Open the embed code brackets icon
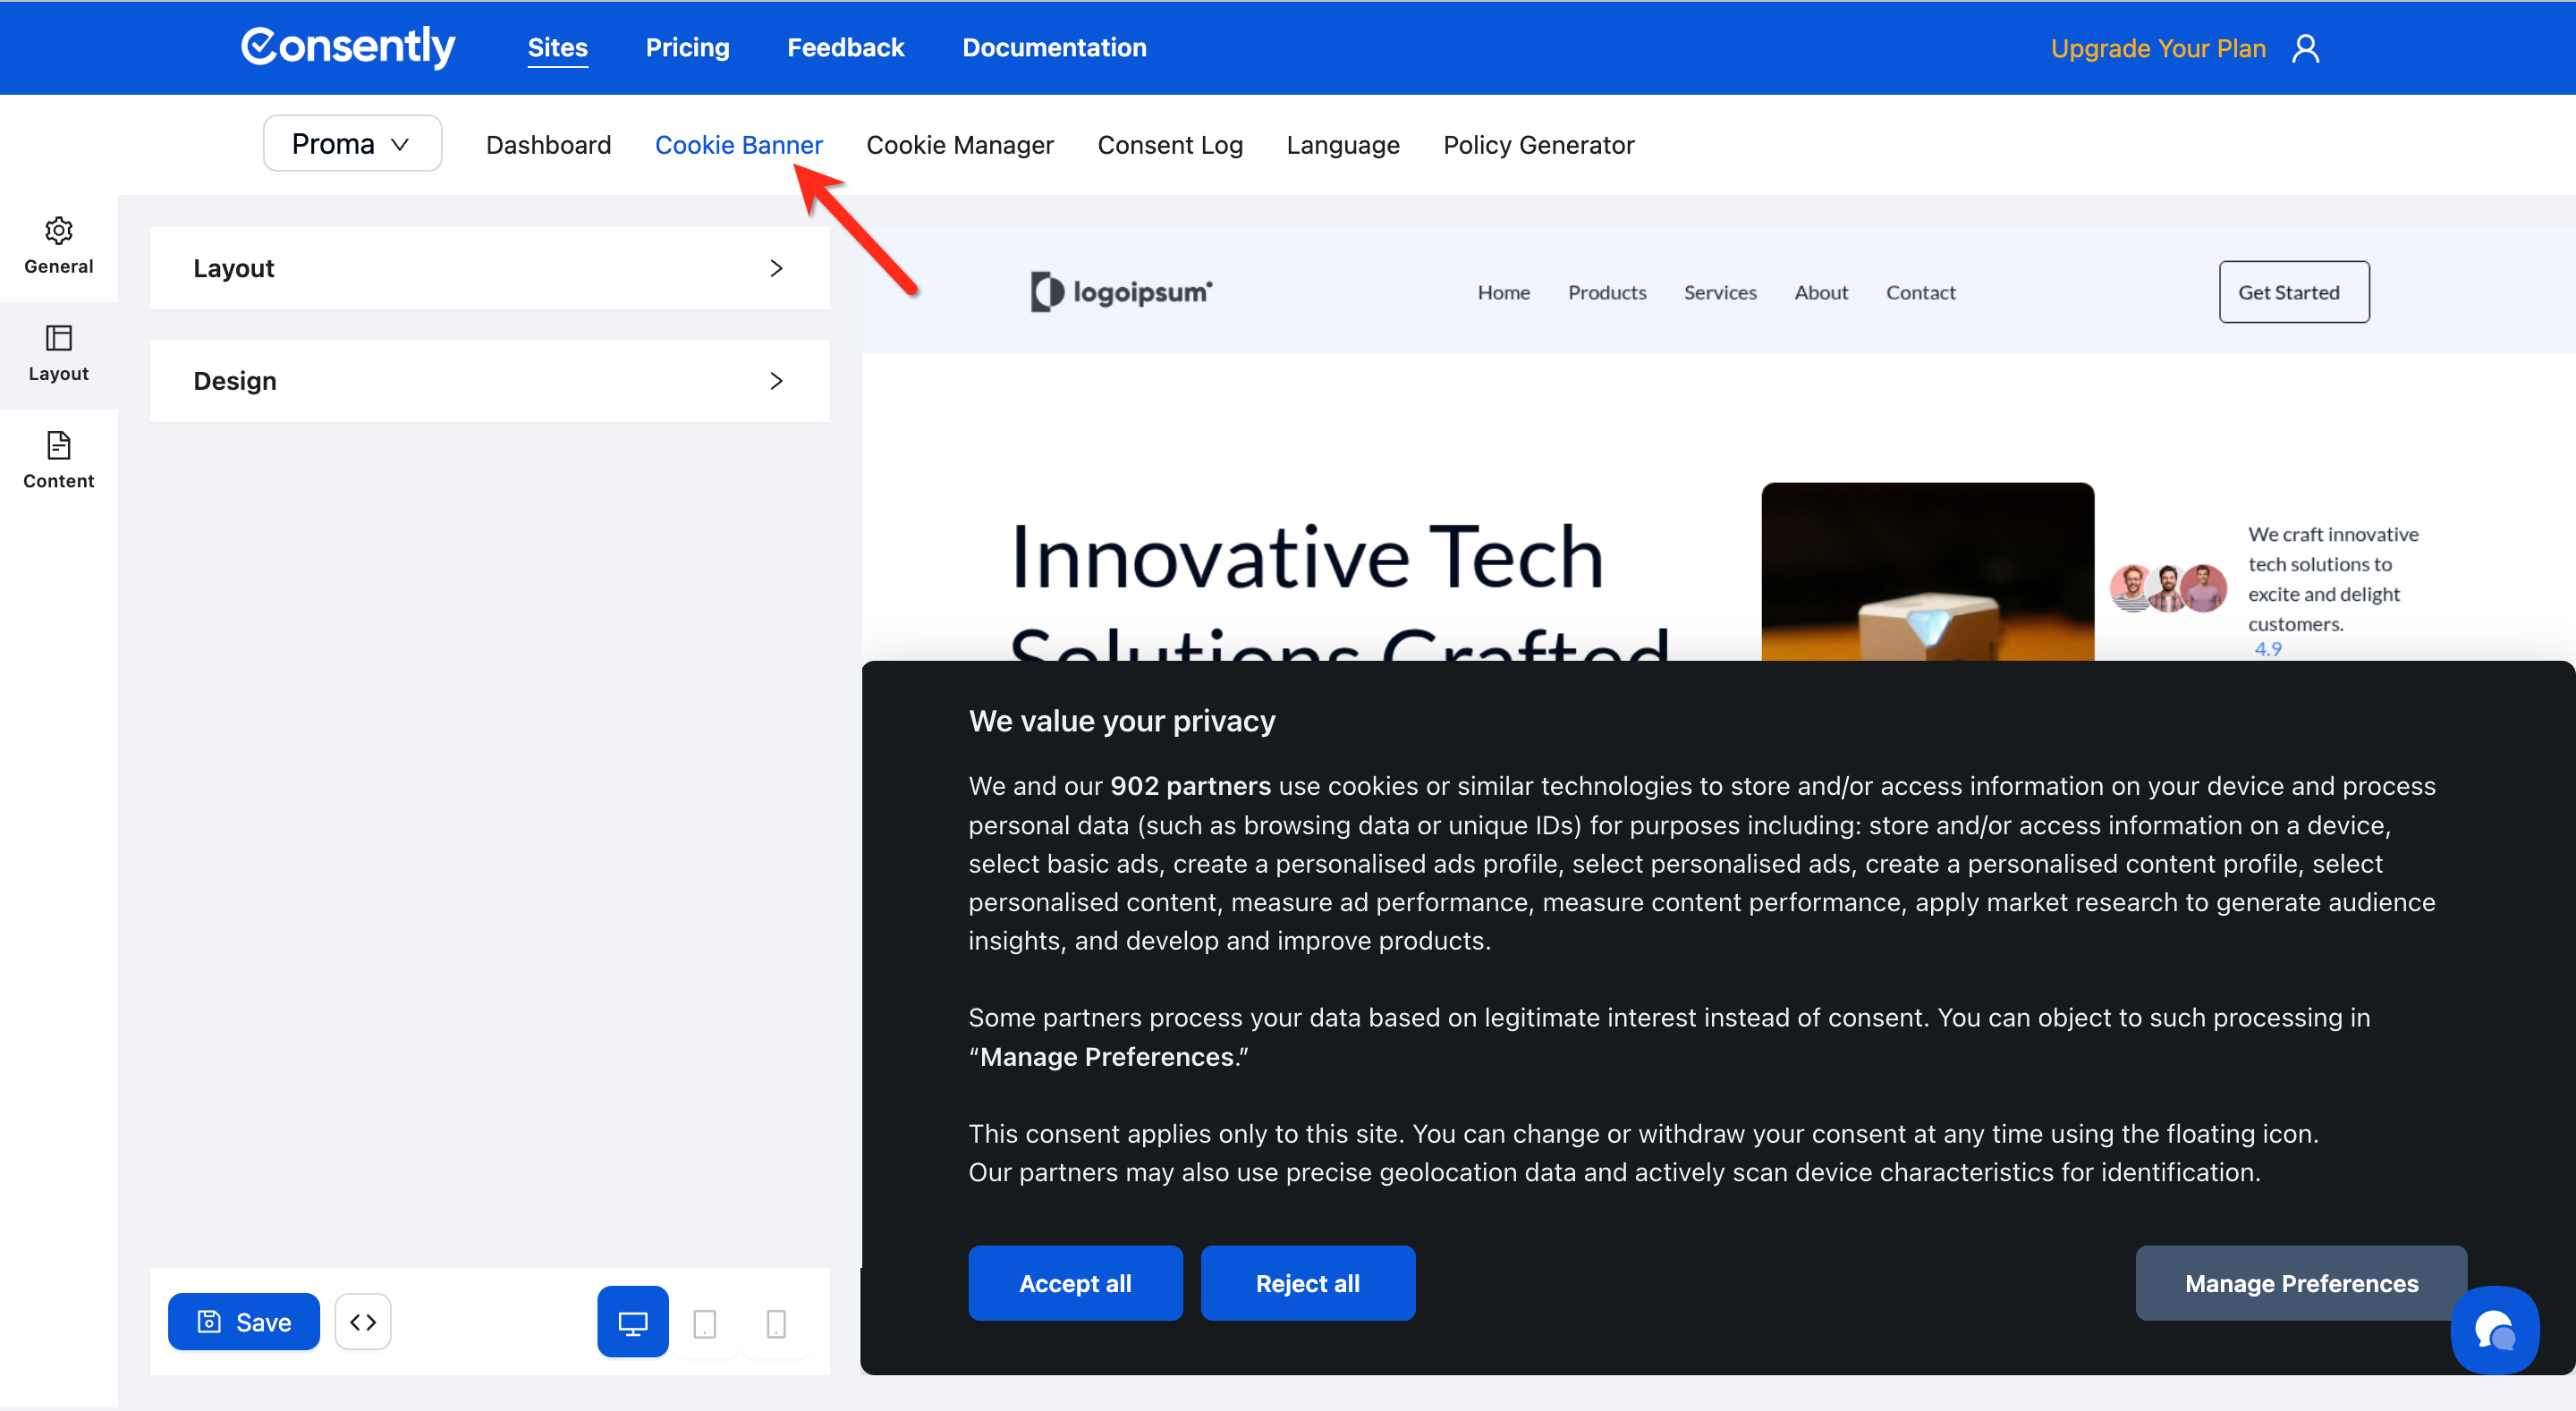2576x1411 pixels. tap(363, 1322)
